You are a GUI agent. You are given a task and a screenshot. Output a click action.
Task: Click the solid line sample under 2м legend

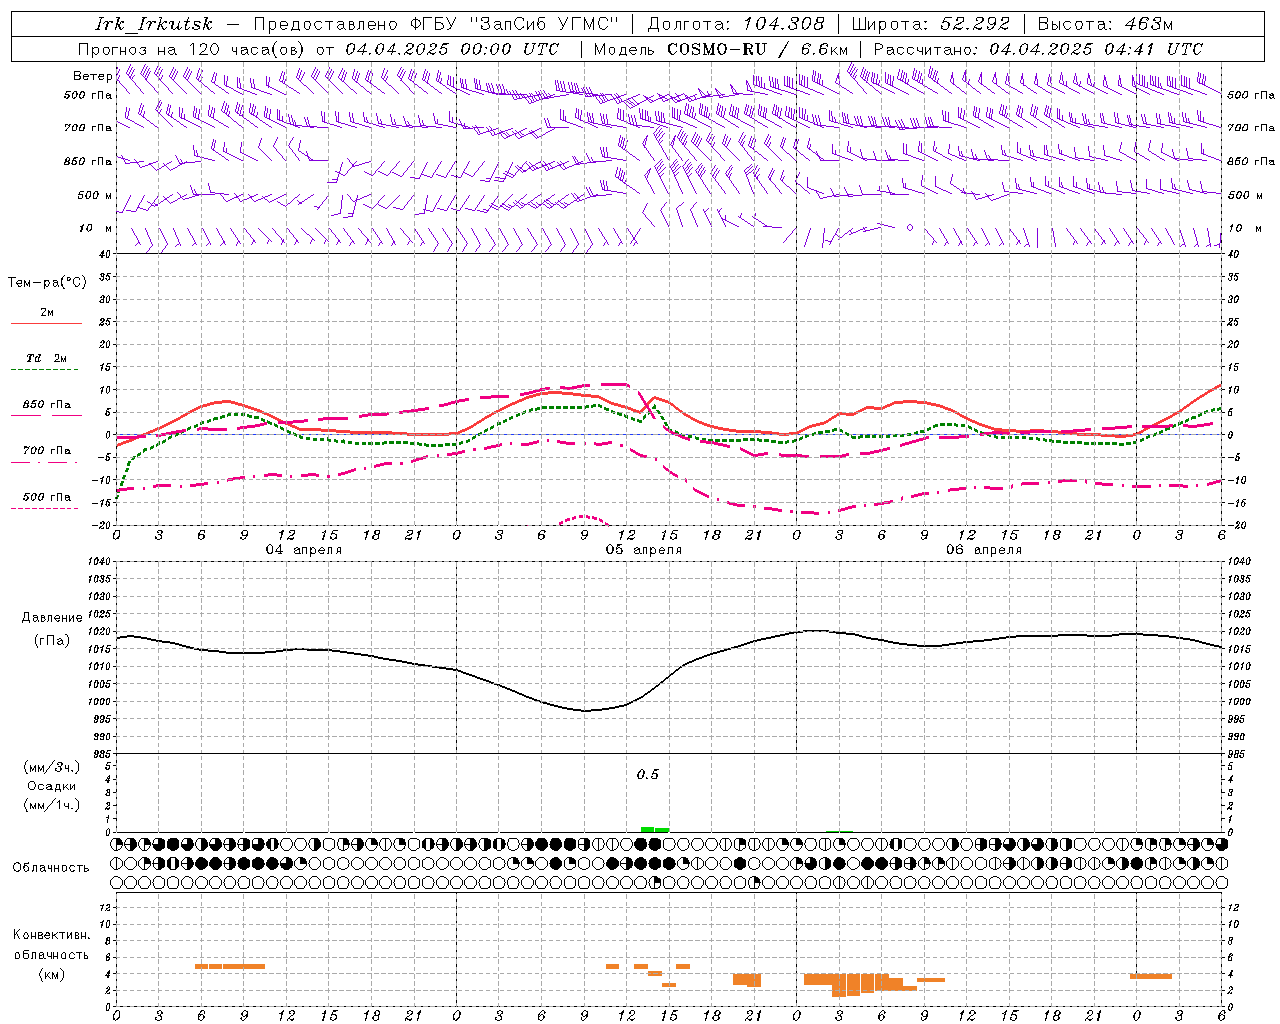pyautogui.click(x=46, y=323)
